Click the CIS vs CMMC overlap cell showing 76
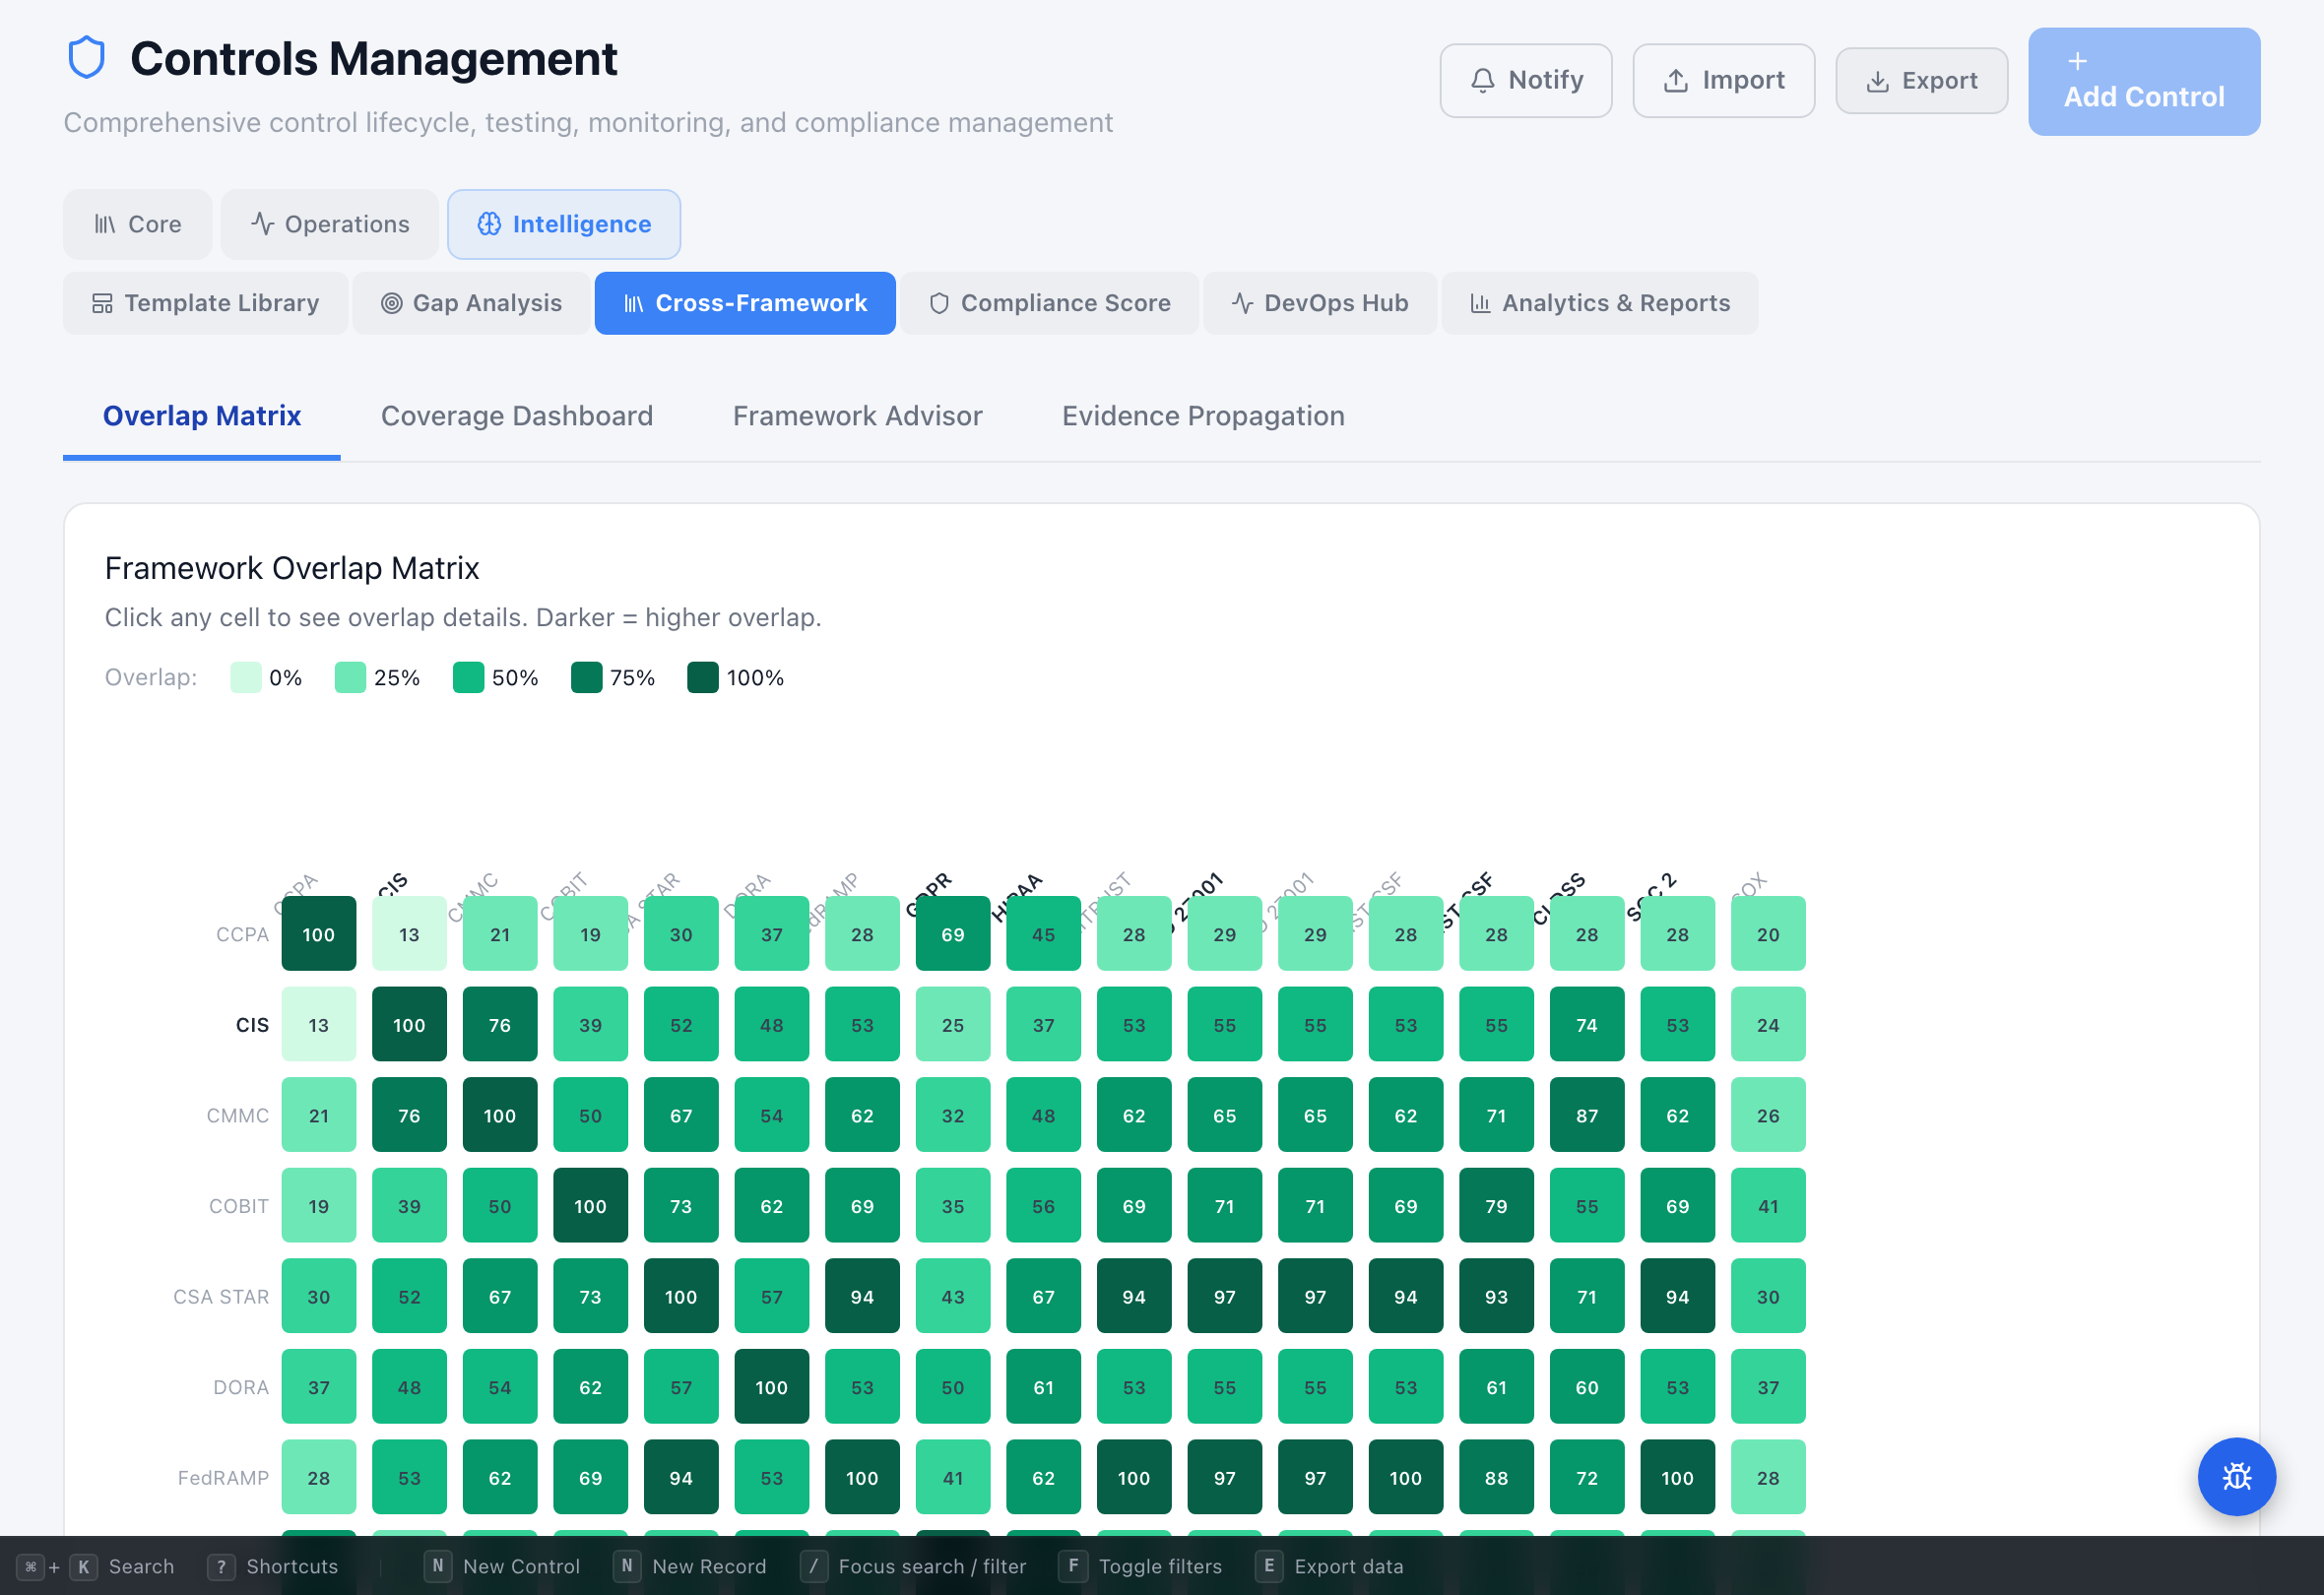This screenshot has height=1595, width=2324. pos(500,1024)
